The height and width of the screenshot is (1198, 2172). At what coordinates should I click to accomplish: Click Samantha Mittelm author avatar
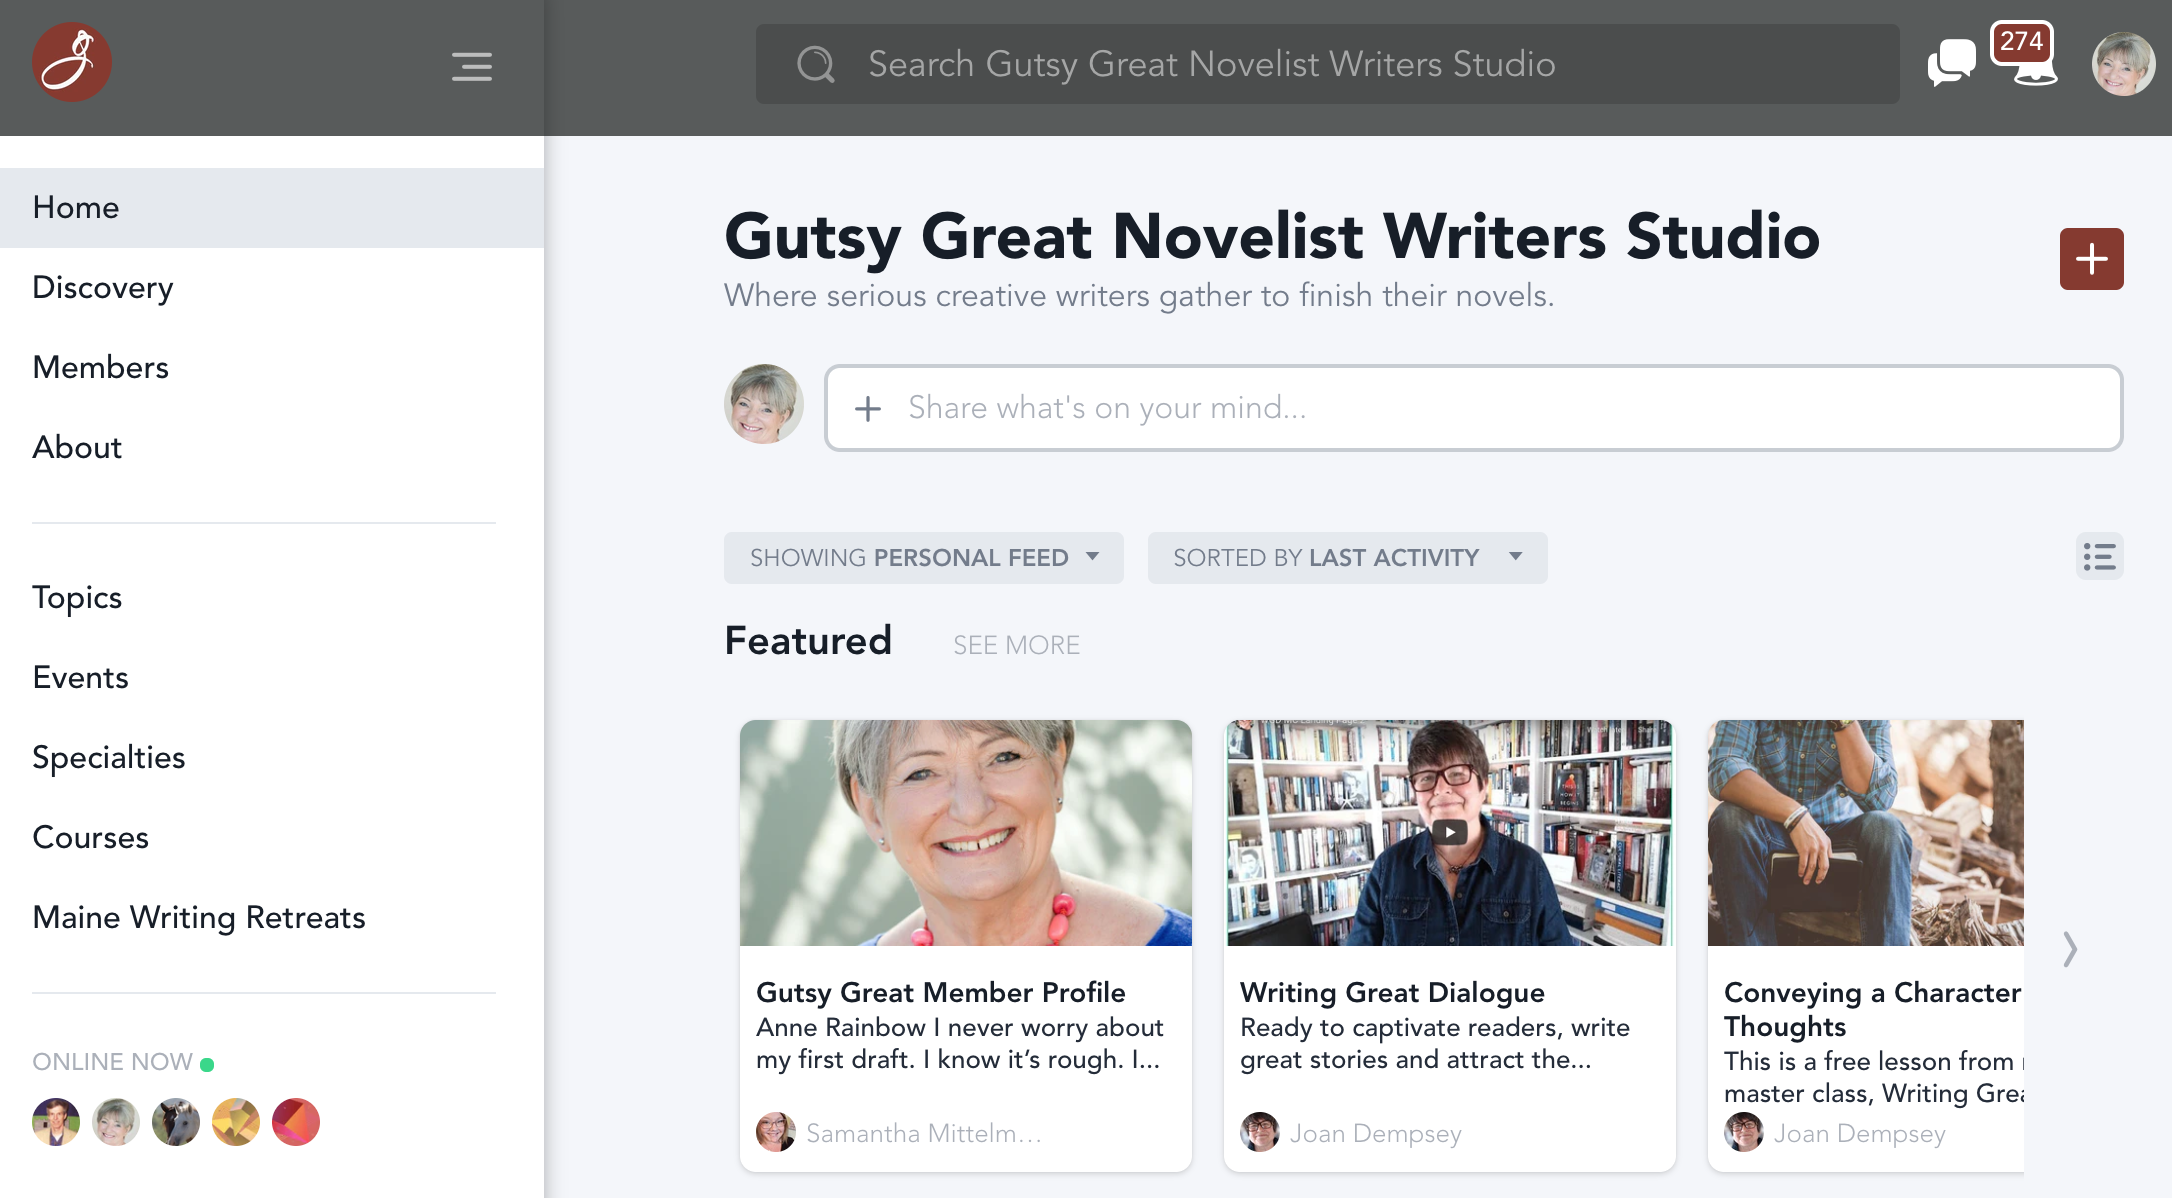775,1132
